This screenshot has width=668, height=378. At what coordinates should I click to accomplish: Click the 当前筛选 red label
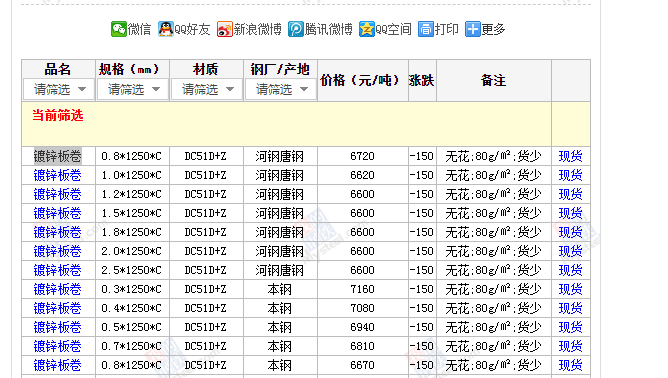pos(58,115)
